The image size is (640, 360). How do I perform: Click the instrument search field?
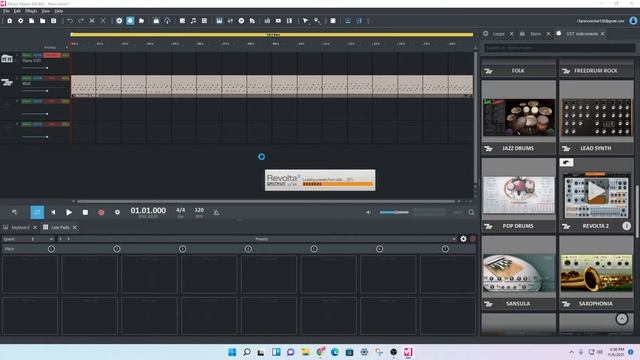[x=559, y=48]
